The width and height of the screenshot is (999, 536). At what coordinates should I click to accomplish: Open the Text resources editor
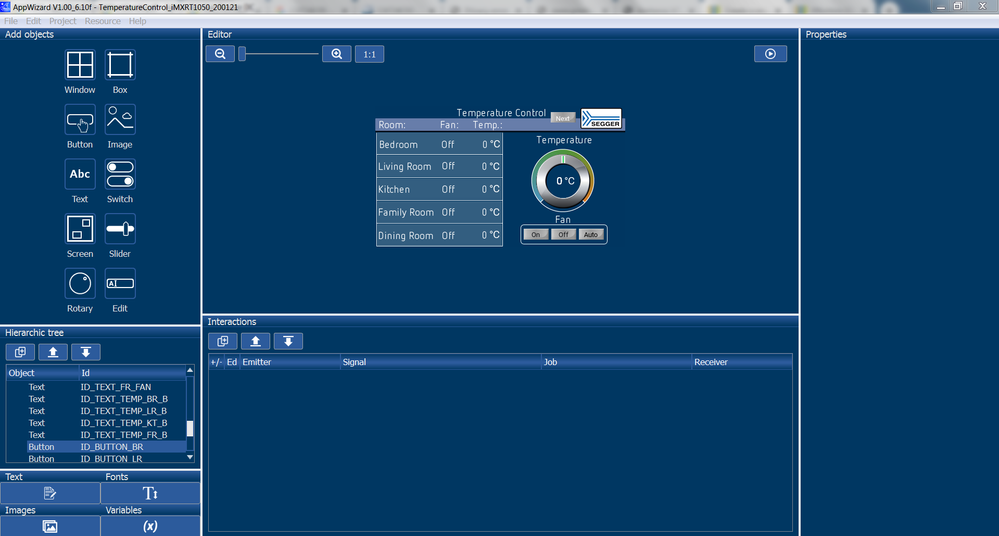point(50,493)
